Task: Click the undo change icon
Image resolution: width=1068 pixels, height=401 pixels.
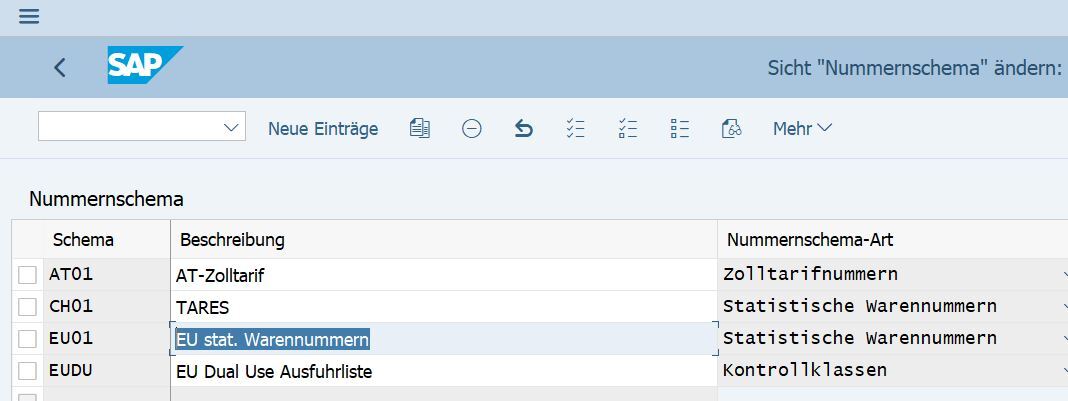Action: (523, 128)
